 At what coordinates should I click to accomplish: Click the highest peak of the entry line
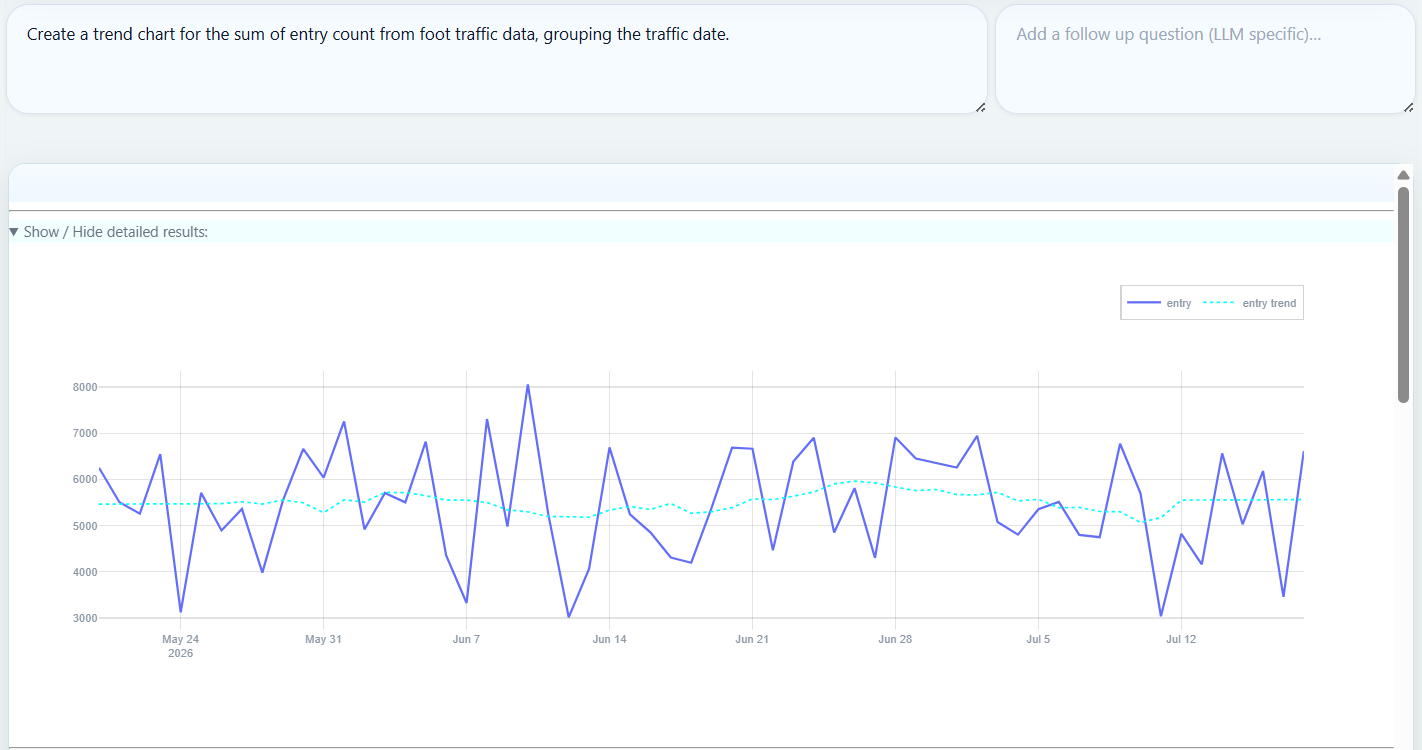point(527,385)
